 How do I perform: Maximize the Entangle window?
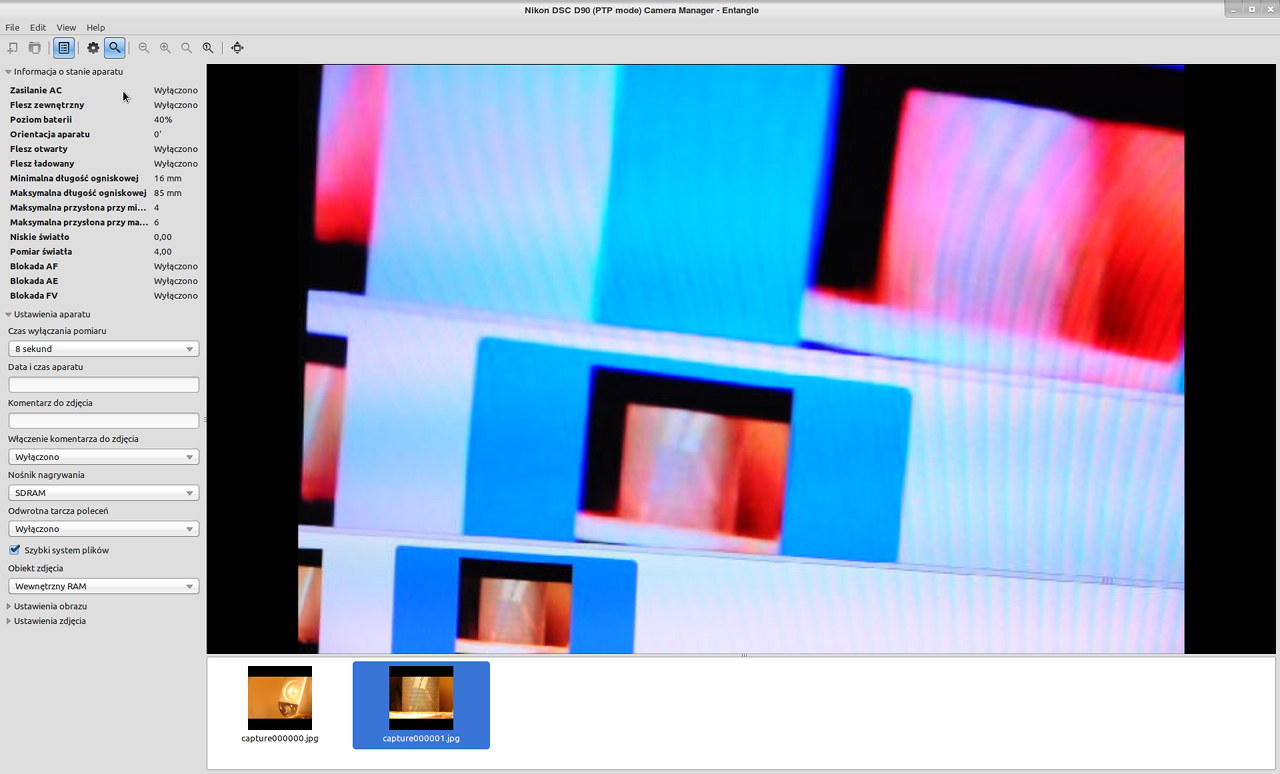pos(1251,9)
